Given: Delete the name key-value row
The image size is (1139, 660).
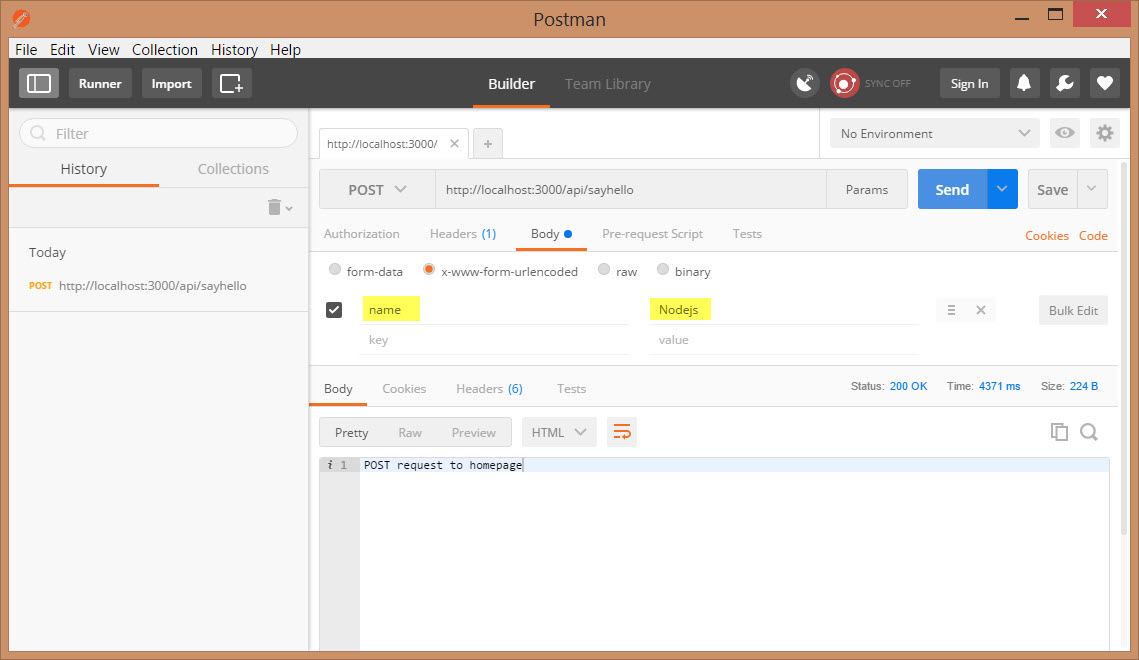Looking at the screenshot, I should pyautogui.click(x=981, y=310).
